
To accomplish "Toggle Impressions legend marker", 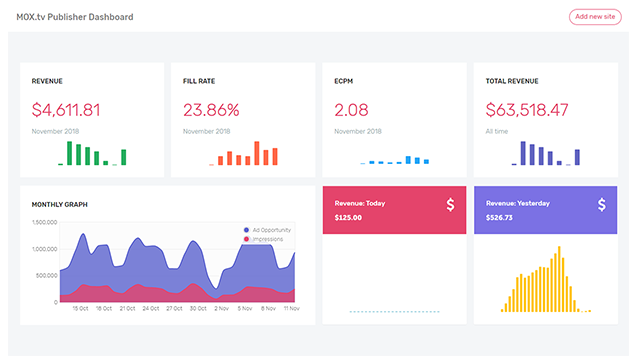I will (x=246, y=239).
